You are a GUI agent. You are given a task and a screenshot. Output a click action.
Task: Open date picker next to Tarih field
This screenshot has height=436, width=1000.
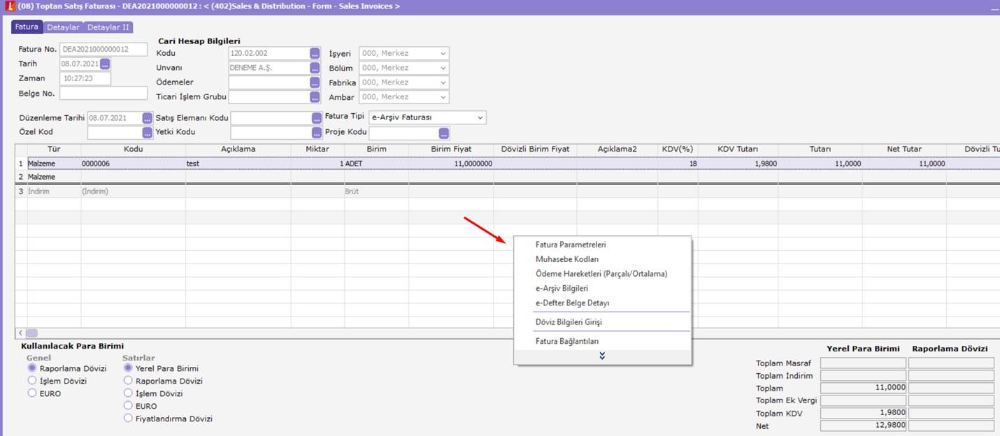105,64
